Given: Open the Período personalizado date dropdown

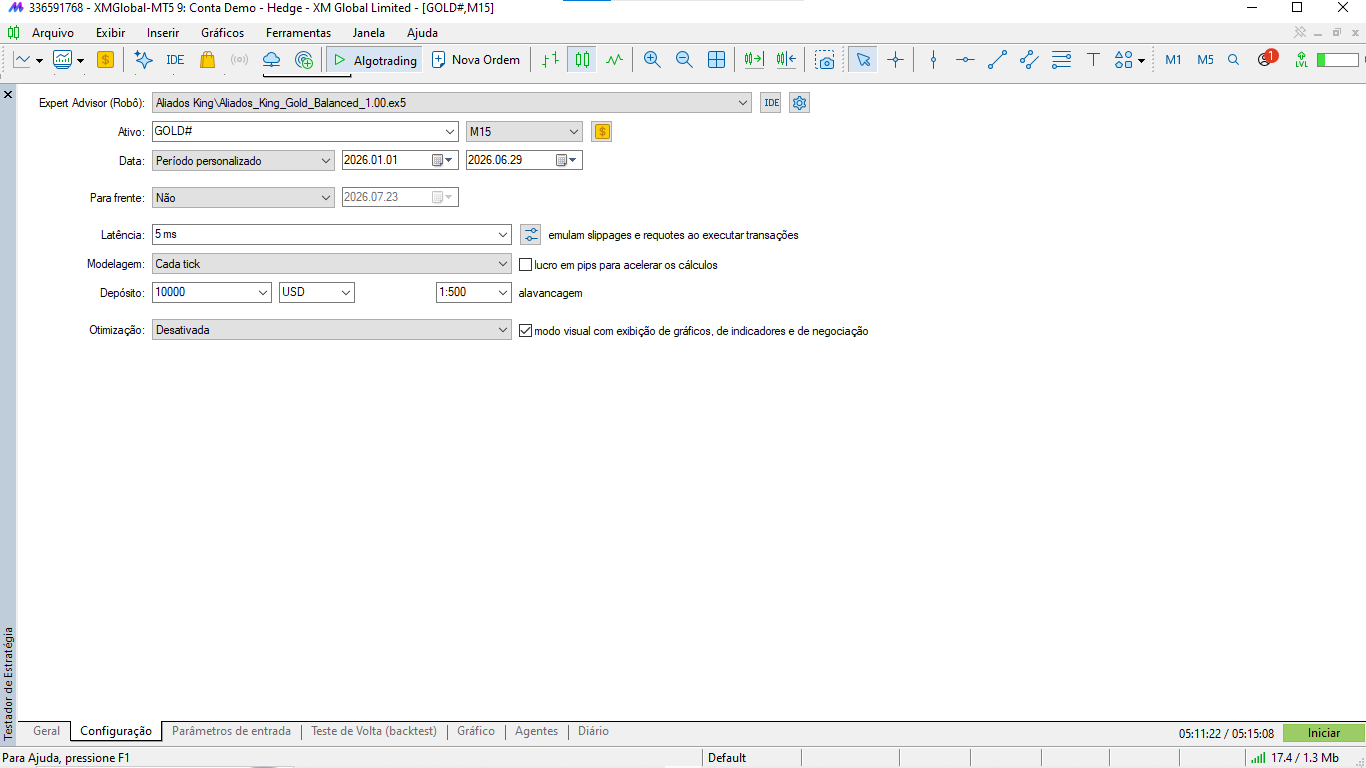Looking at the screenshot, I should [243, 160].
